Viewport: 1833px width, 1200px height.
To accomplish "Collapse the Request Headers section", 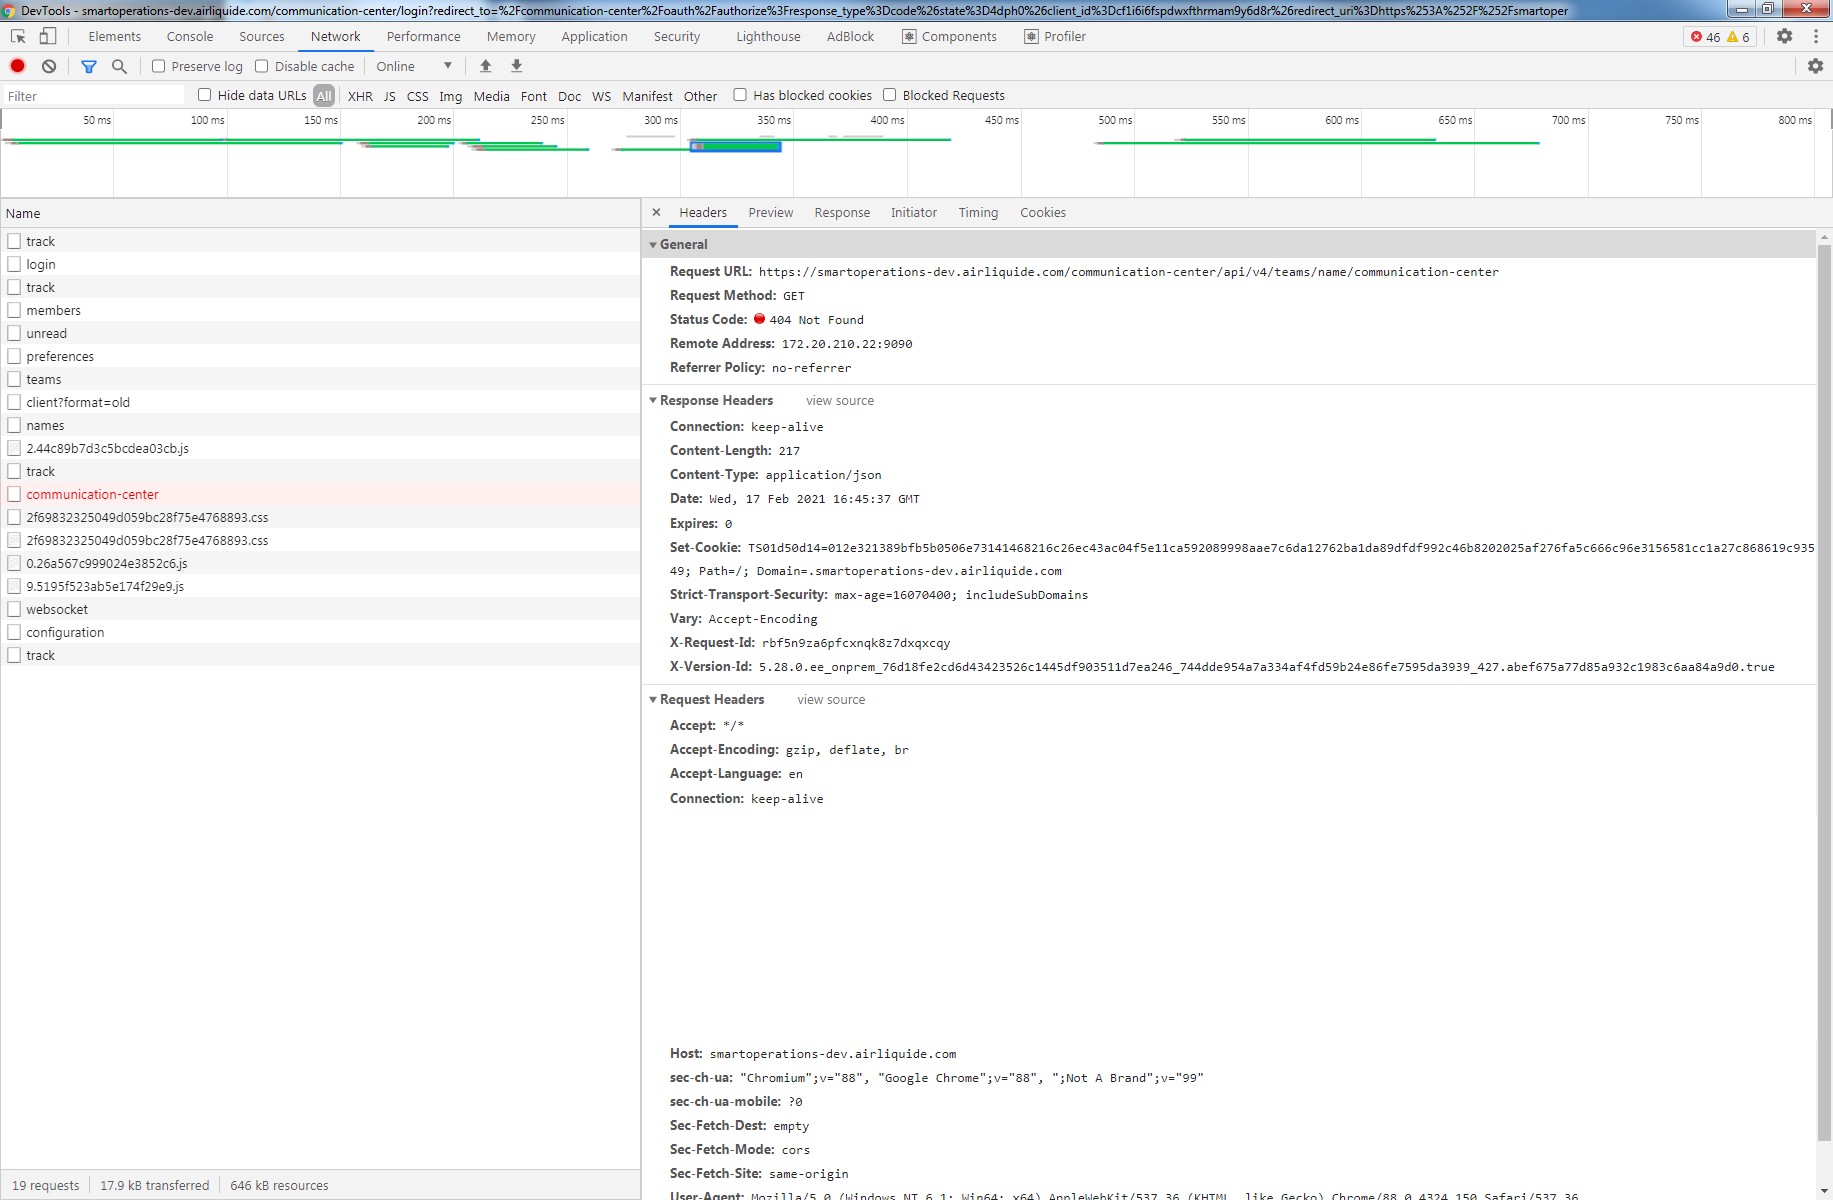I will (654, 699).
